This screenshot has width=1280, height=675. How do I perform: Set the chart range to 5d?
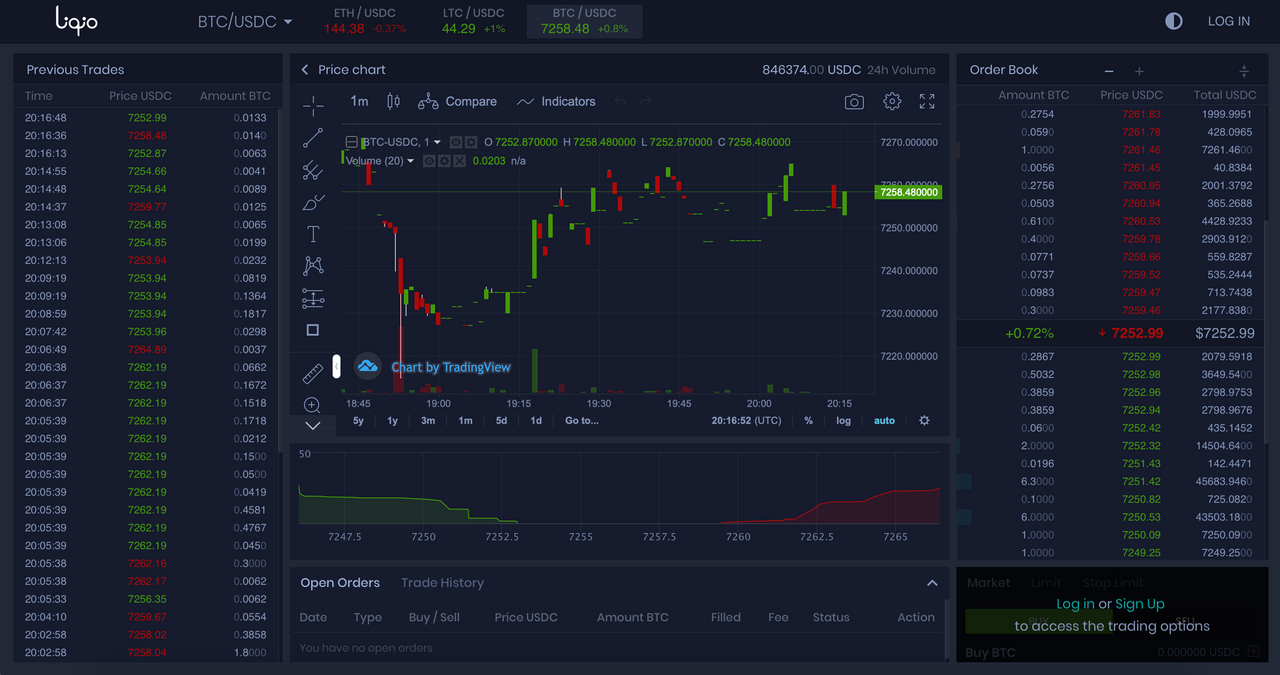[x=502, y=421]
